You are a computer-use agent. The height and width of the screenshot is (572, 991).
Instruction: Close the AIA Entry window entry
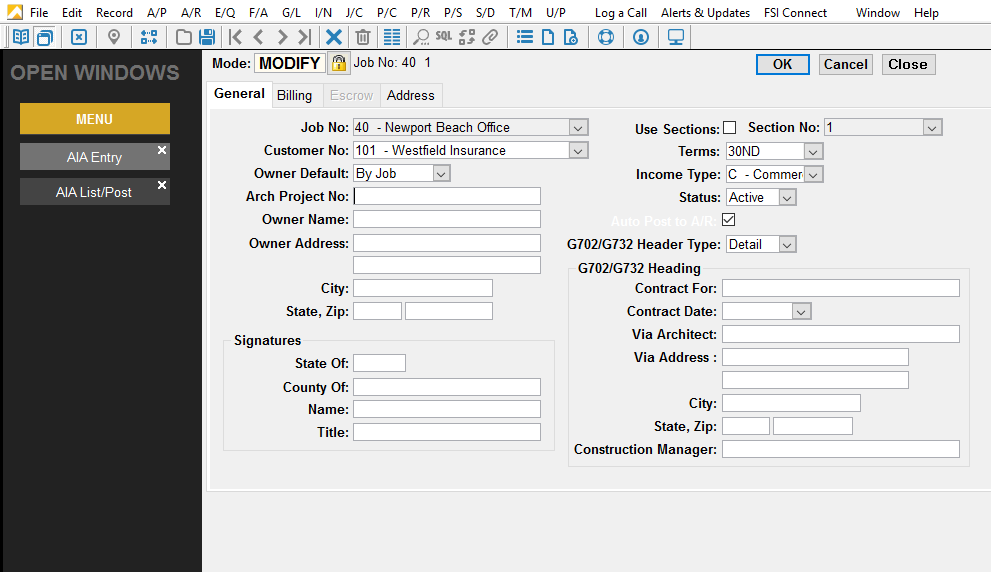pos(162,150)
